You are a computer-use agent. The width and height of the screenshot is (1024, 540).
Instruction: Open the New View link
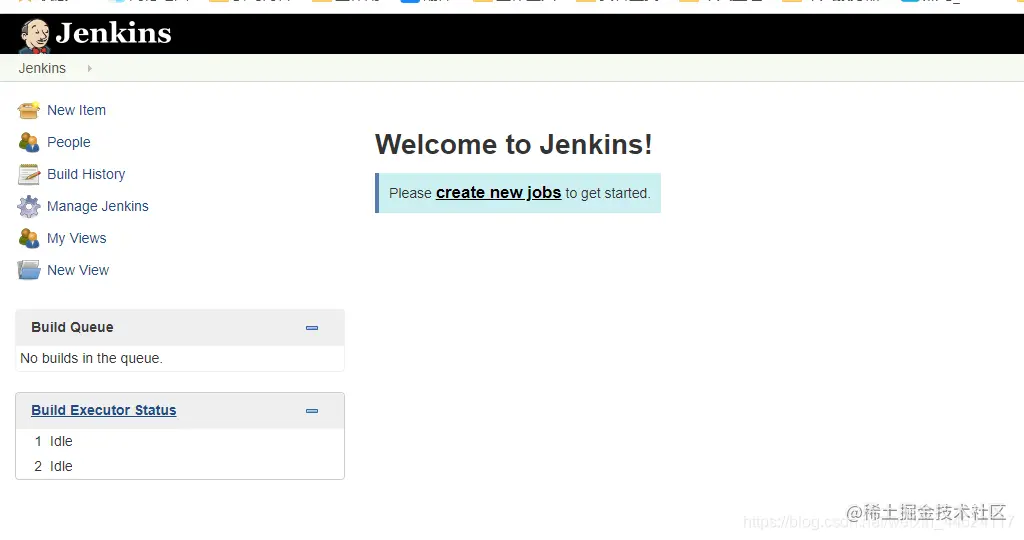click(78, 270)
